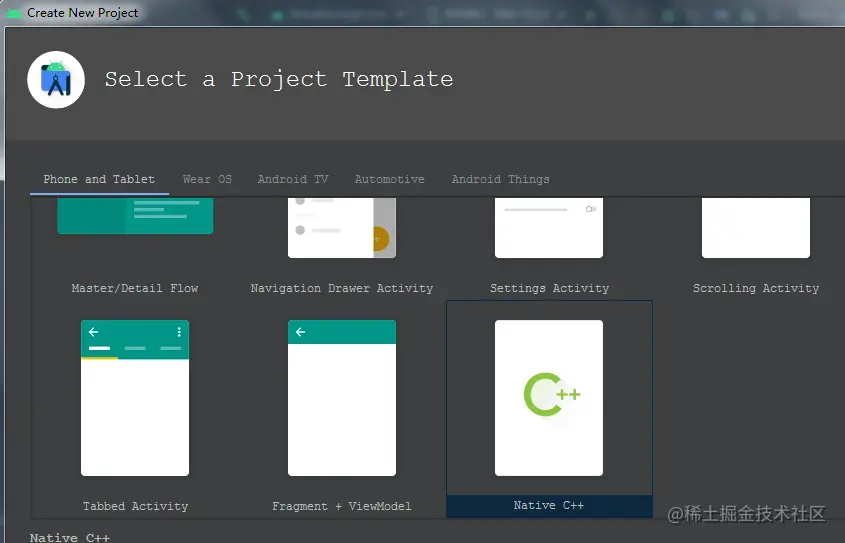Click the highlighted Native C++ label
This screenshot has width=845, height=543.
(x=549, y=505)
